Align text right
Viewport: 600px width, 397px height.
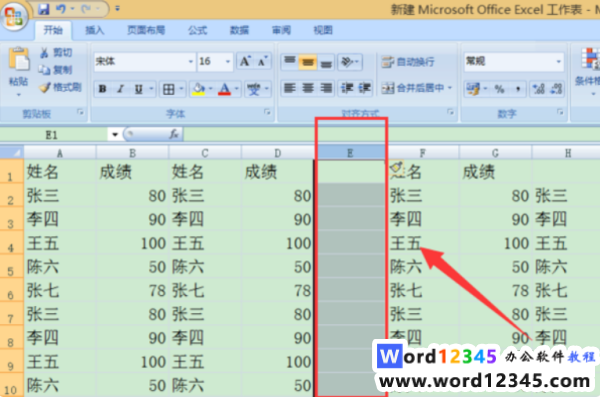click(326, 88)
